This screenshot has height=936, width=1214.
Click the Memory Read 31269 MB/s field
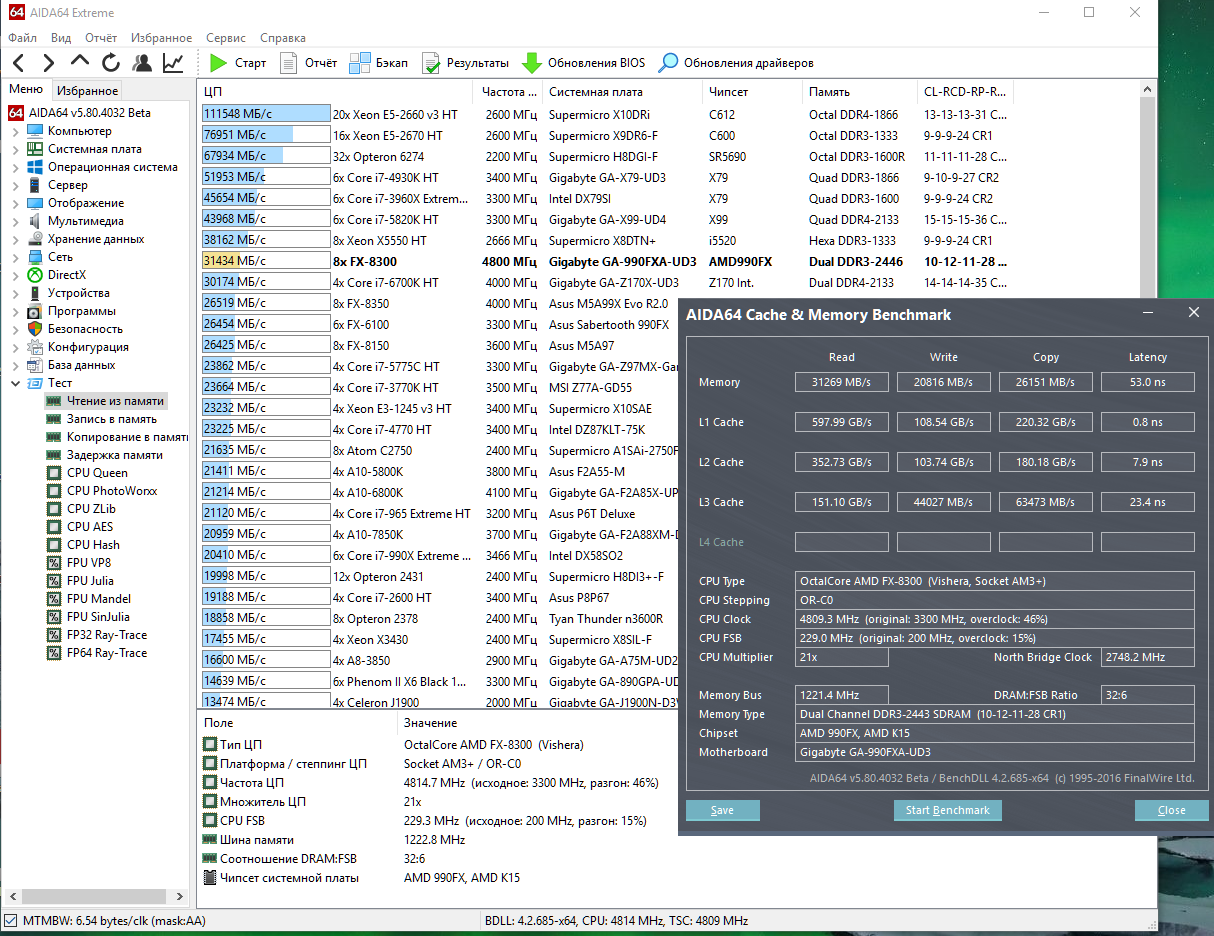tap(841, 382)
